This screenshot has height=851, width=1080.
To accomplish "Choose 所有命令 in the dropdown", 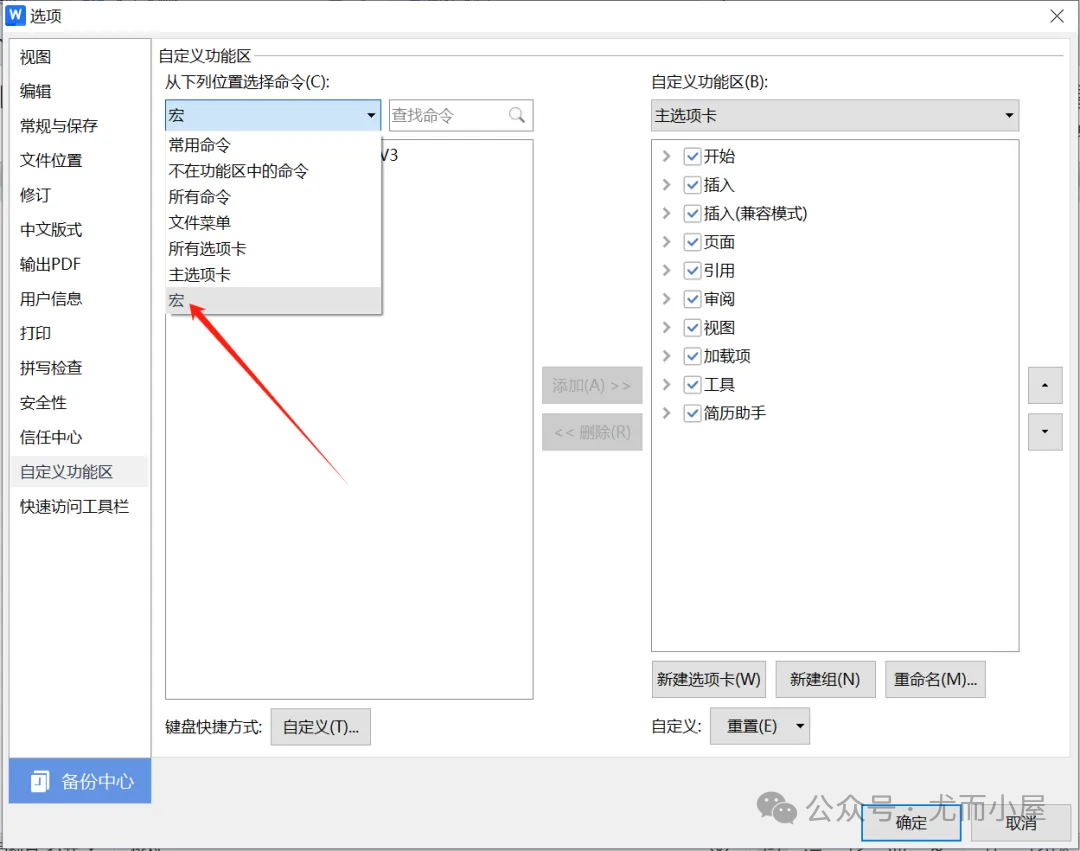I will (273, 197).
